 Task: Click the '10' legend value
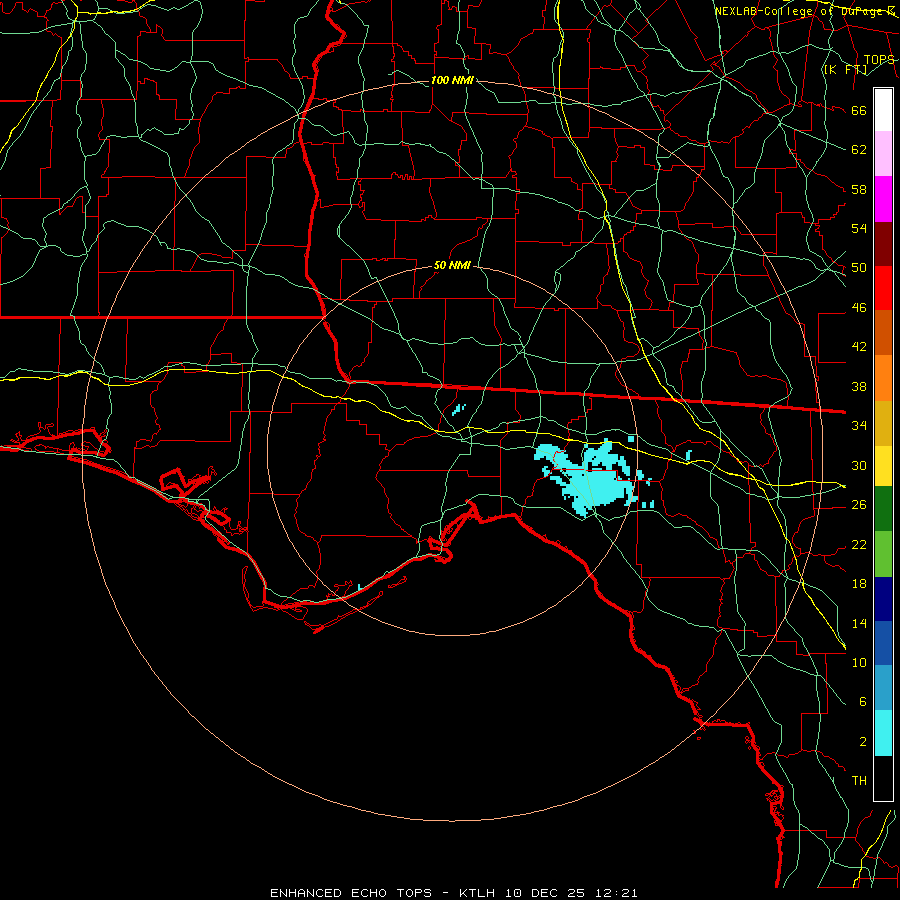(859, 662)
